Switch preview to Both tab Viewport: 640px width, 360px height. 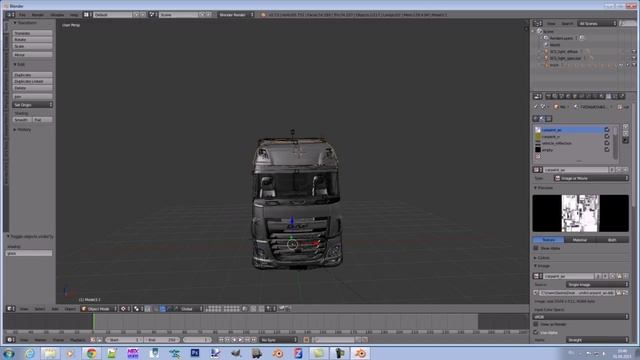(x=612, y=240)
